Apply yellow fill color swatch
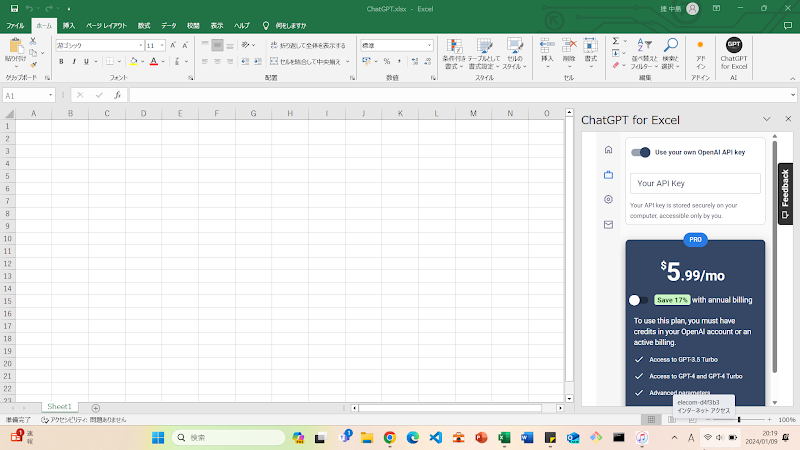This screenshot has width=800, height=450. (133, 62)
